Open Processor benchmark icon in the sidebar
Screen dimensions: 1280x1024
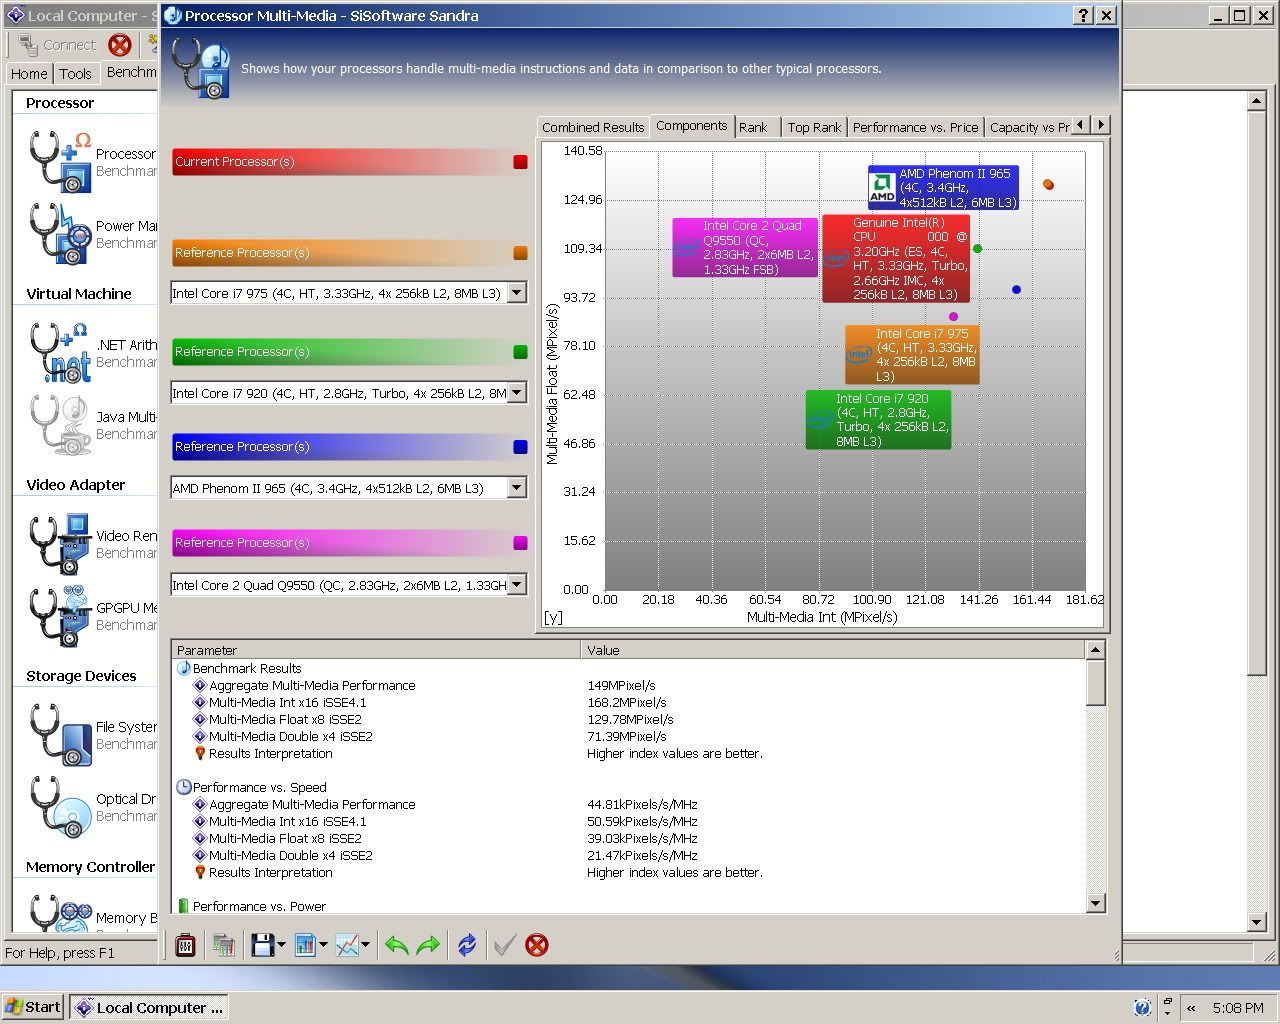point(60,162)
